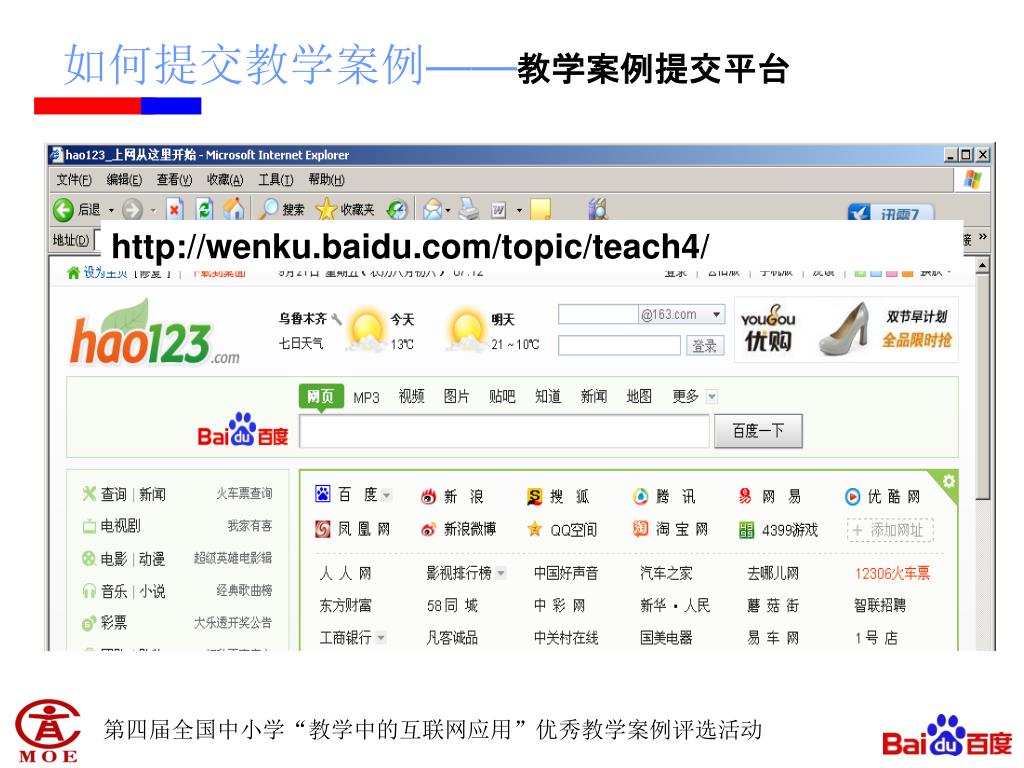This screenshot has height=768, width=1024.
Task: Open 腾讯 site link
Action: click(x=665, y=496)
